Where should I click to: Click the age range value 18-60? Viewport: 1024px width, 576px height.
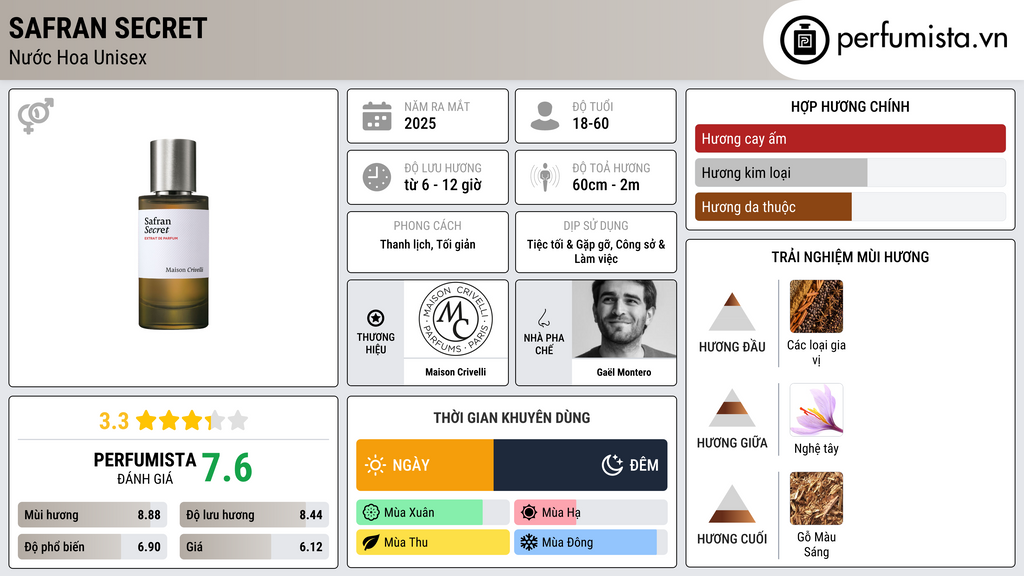[590, 123]
